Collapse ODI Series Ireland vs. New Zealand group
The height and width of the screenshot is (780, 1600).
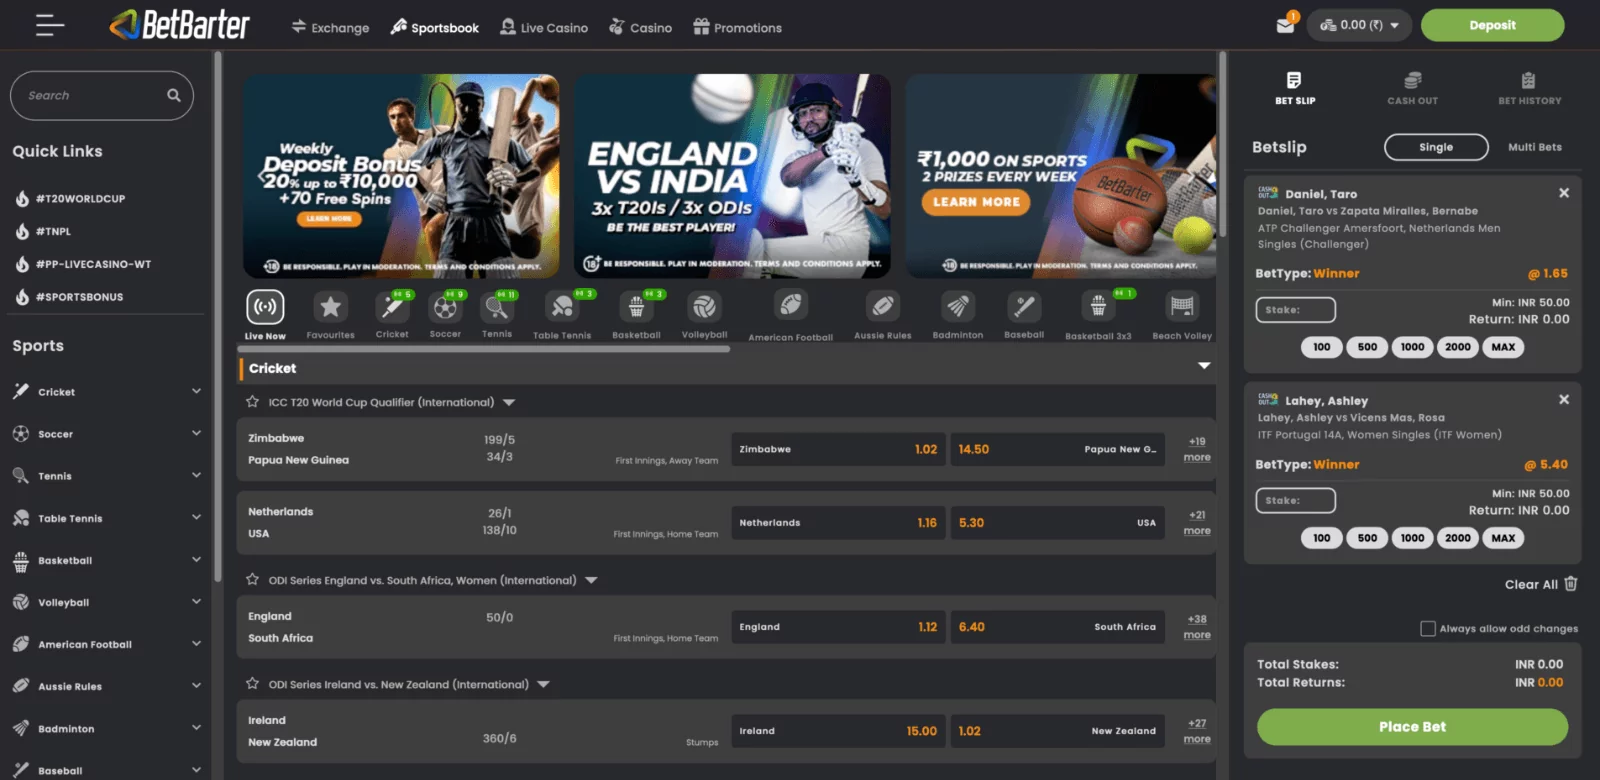click(x=543, y=685)
